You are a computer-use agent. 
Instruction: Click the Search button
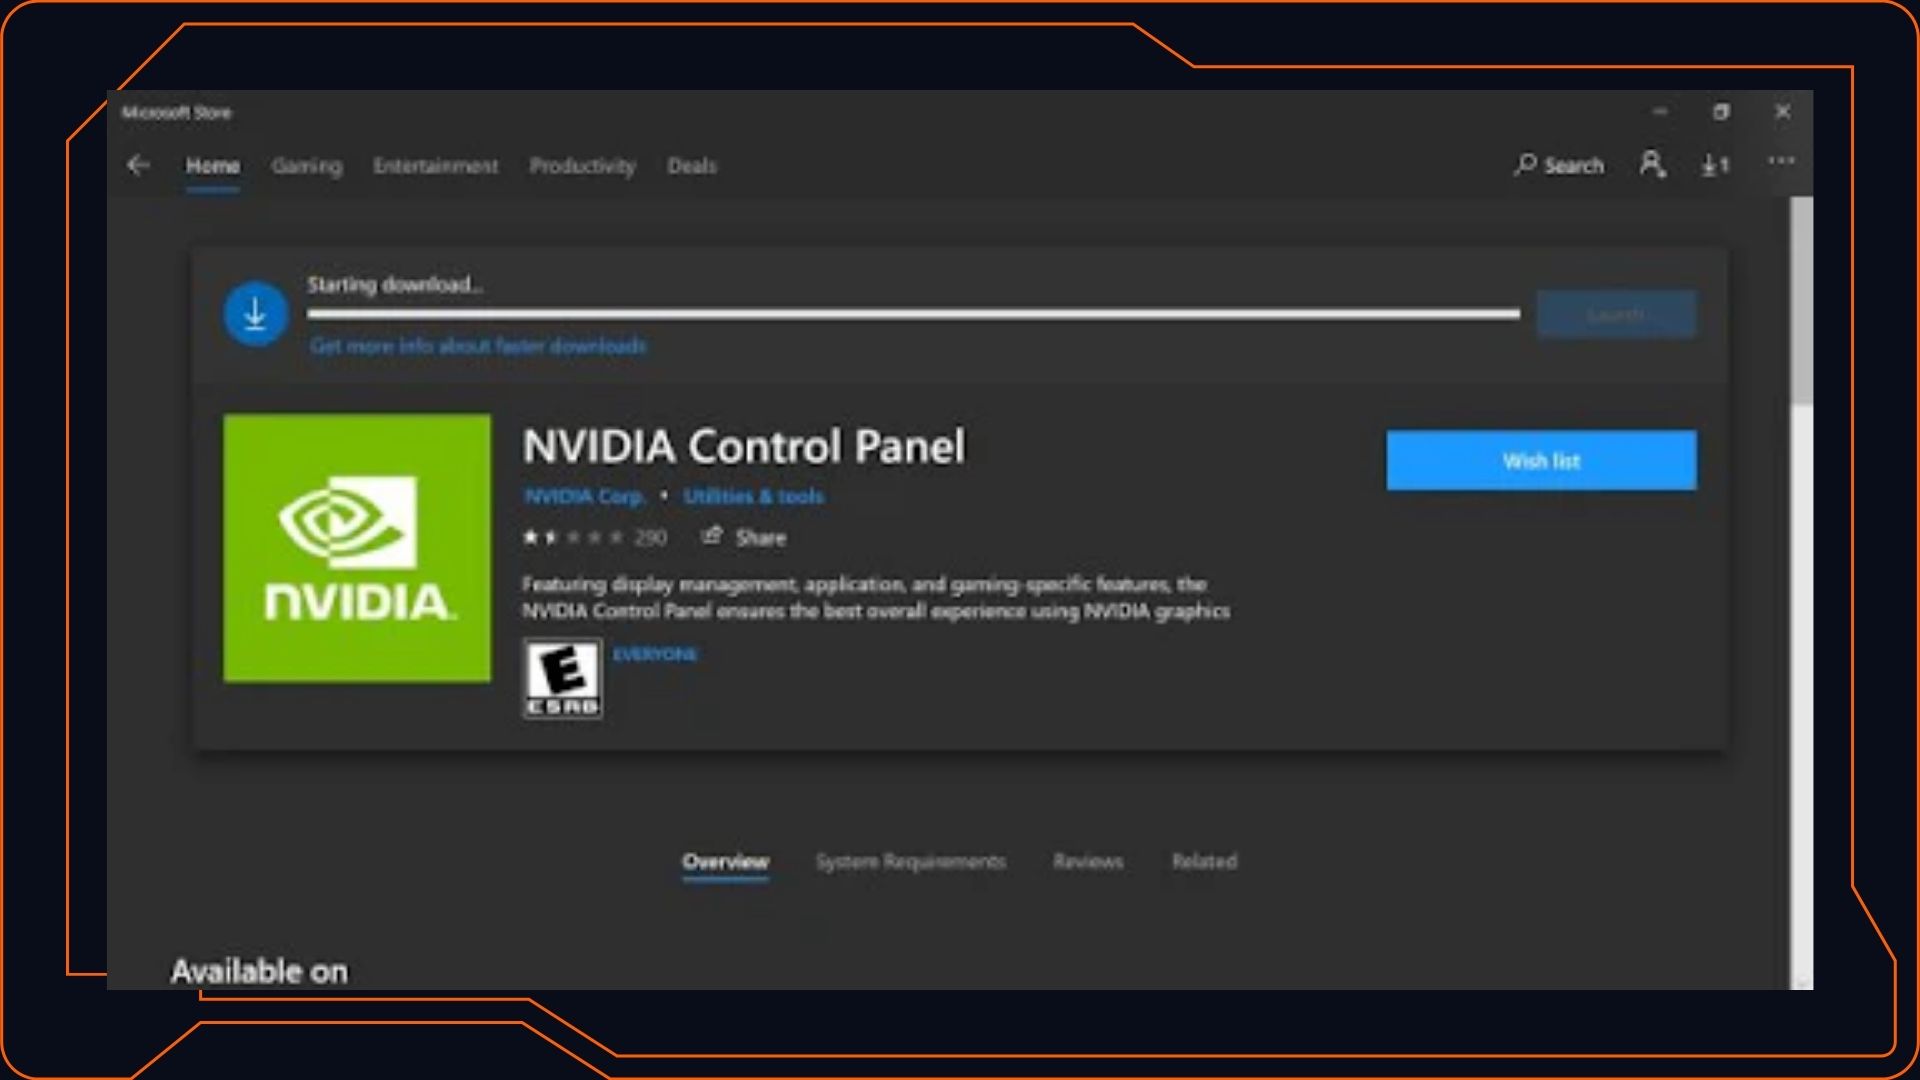1559,165
